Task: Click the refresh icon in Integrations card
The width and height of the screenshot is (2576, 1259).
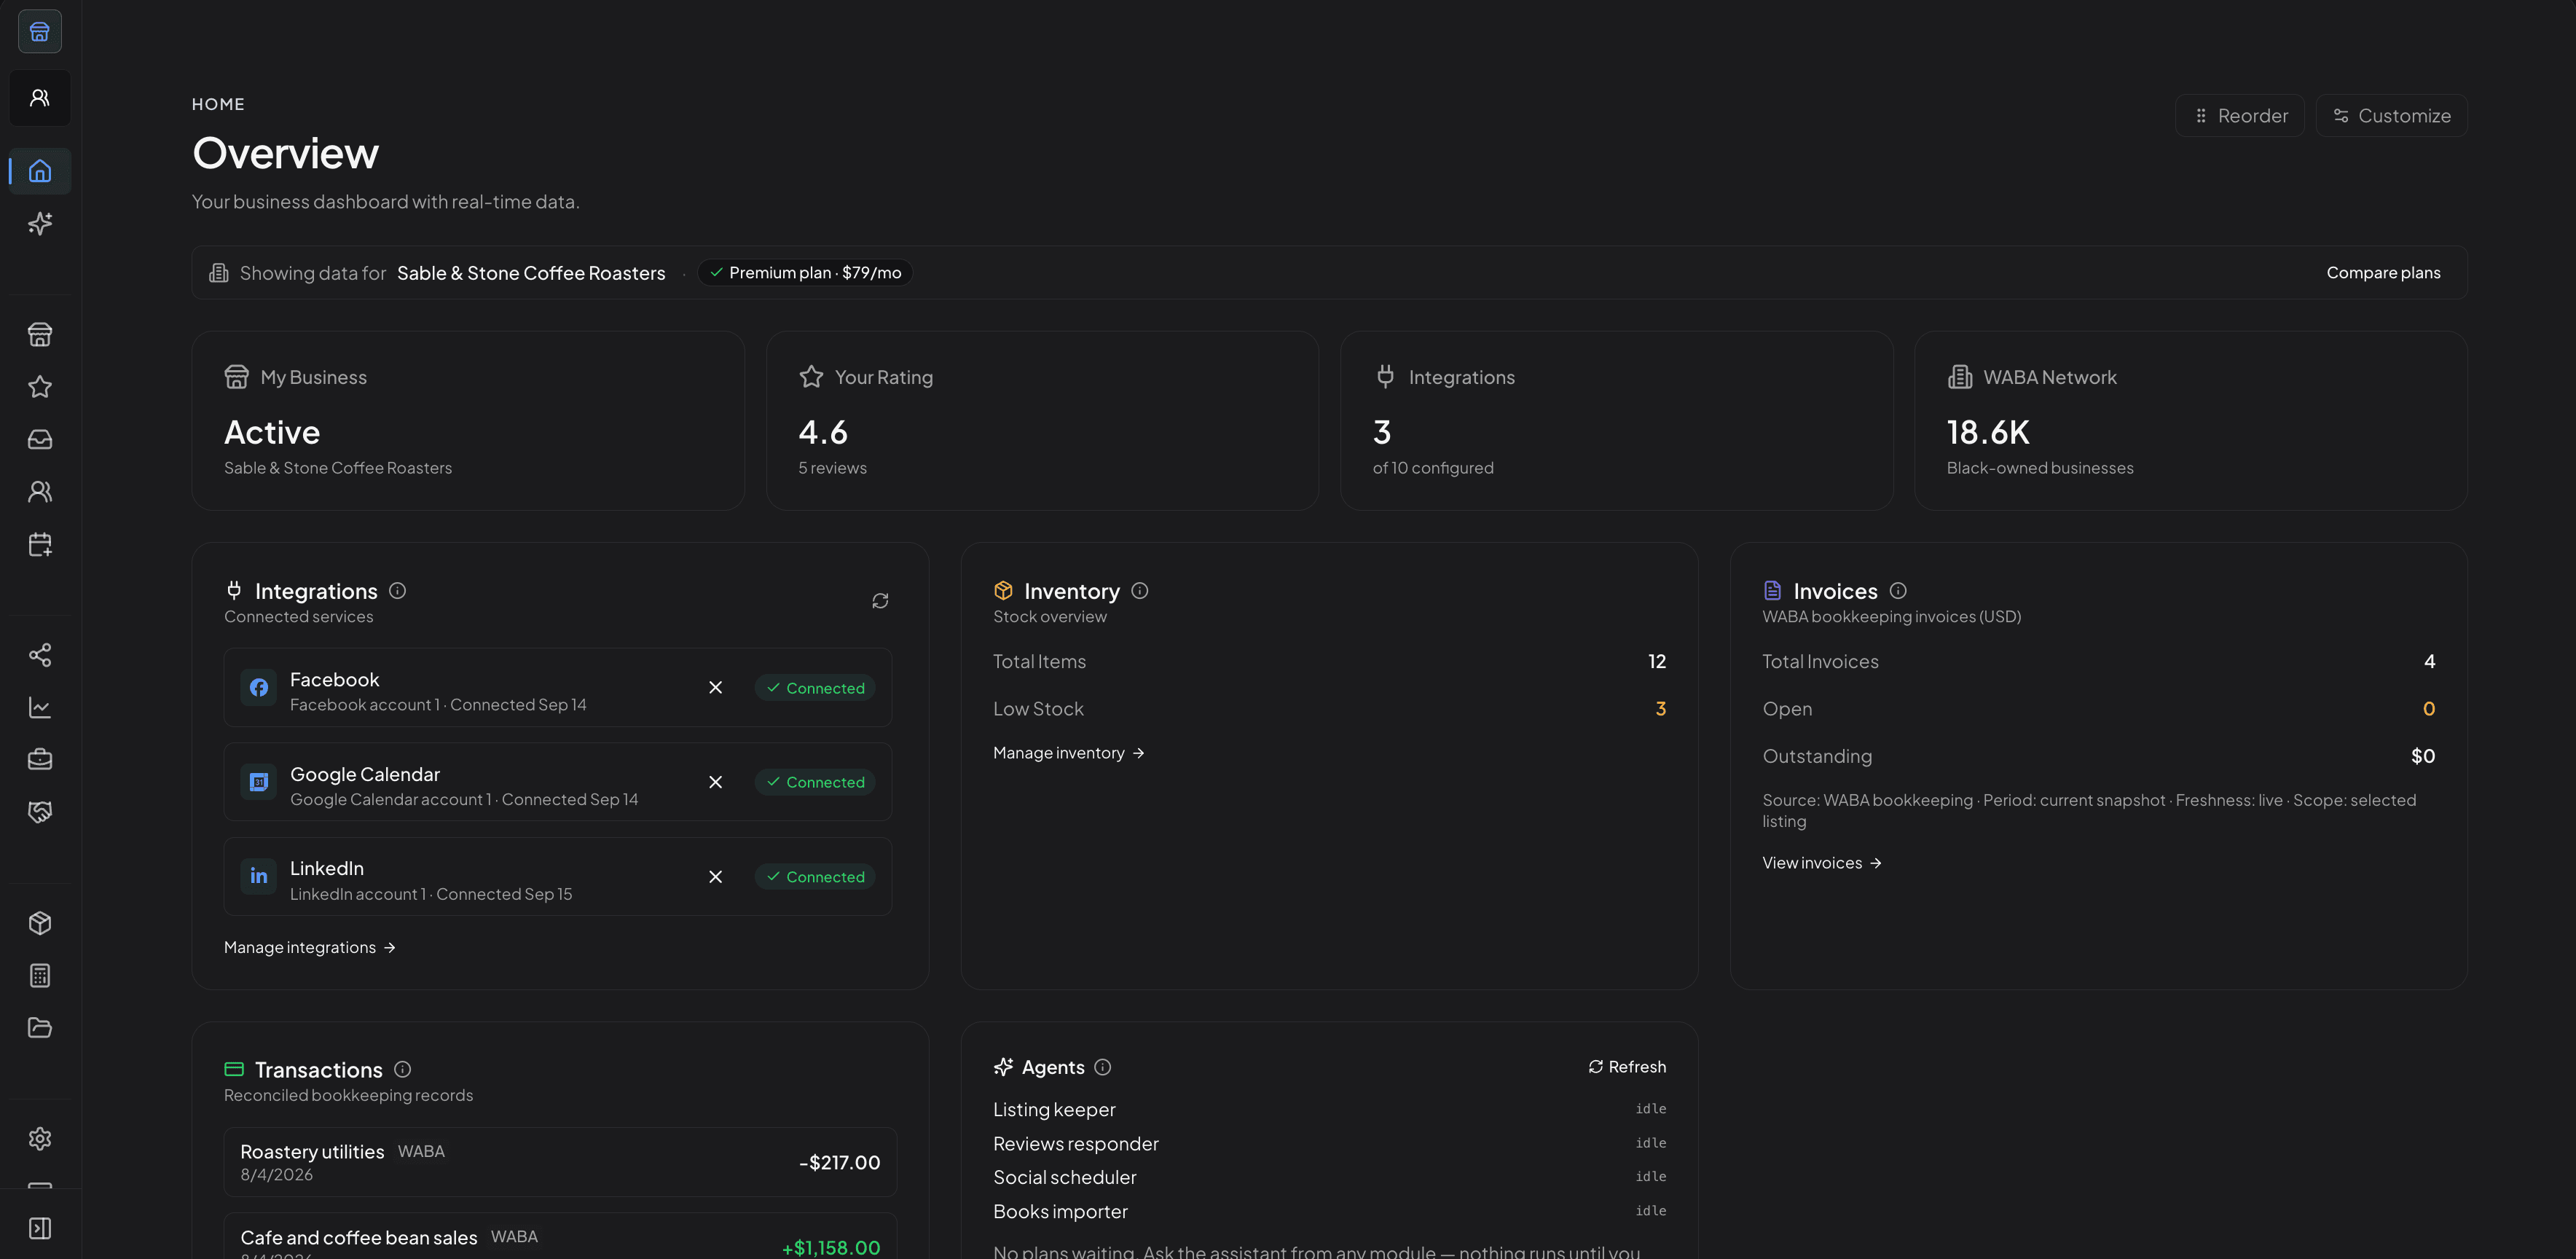Action: (880, 601)
